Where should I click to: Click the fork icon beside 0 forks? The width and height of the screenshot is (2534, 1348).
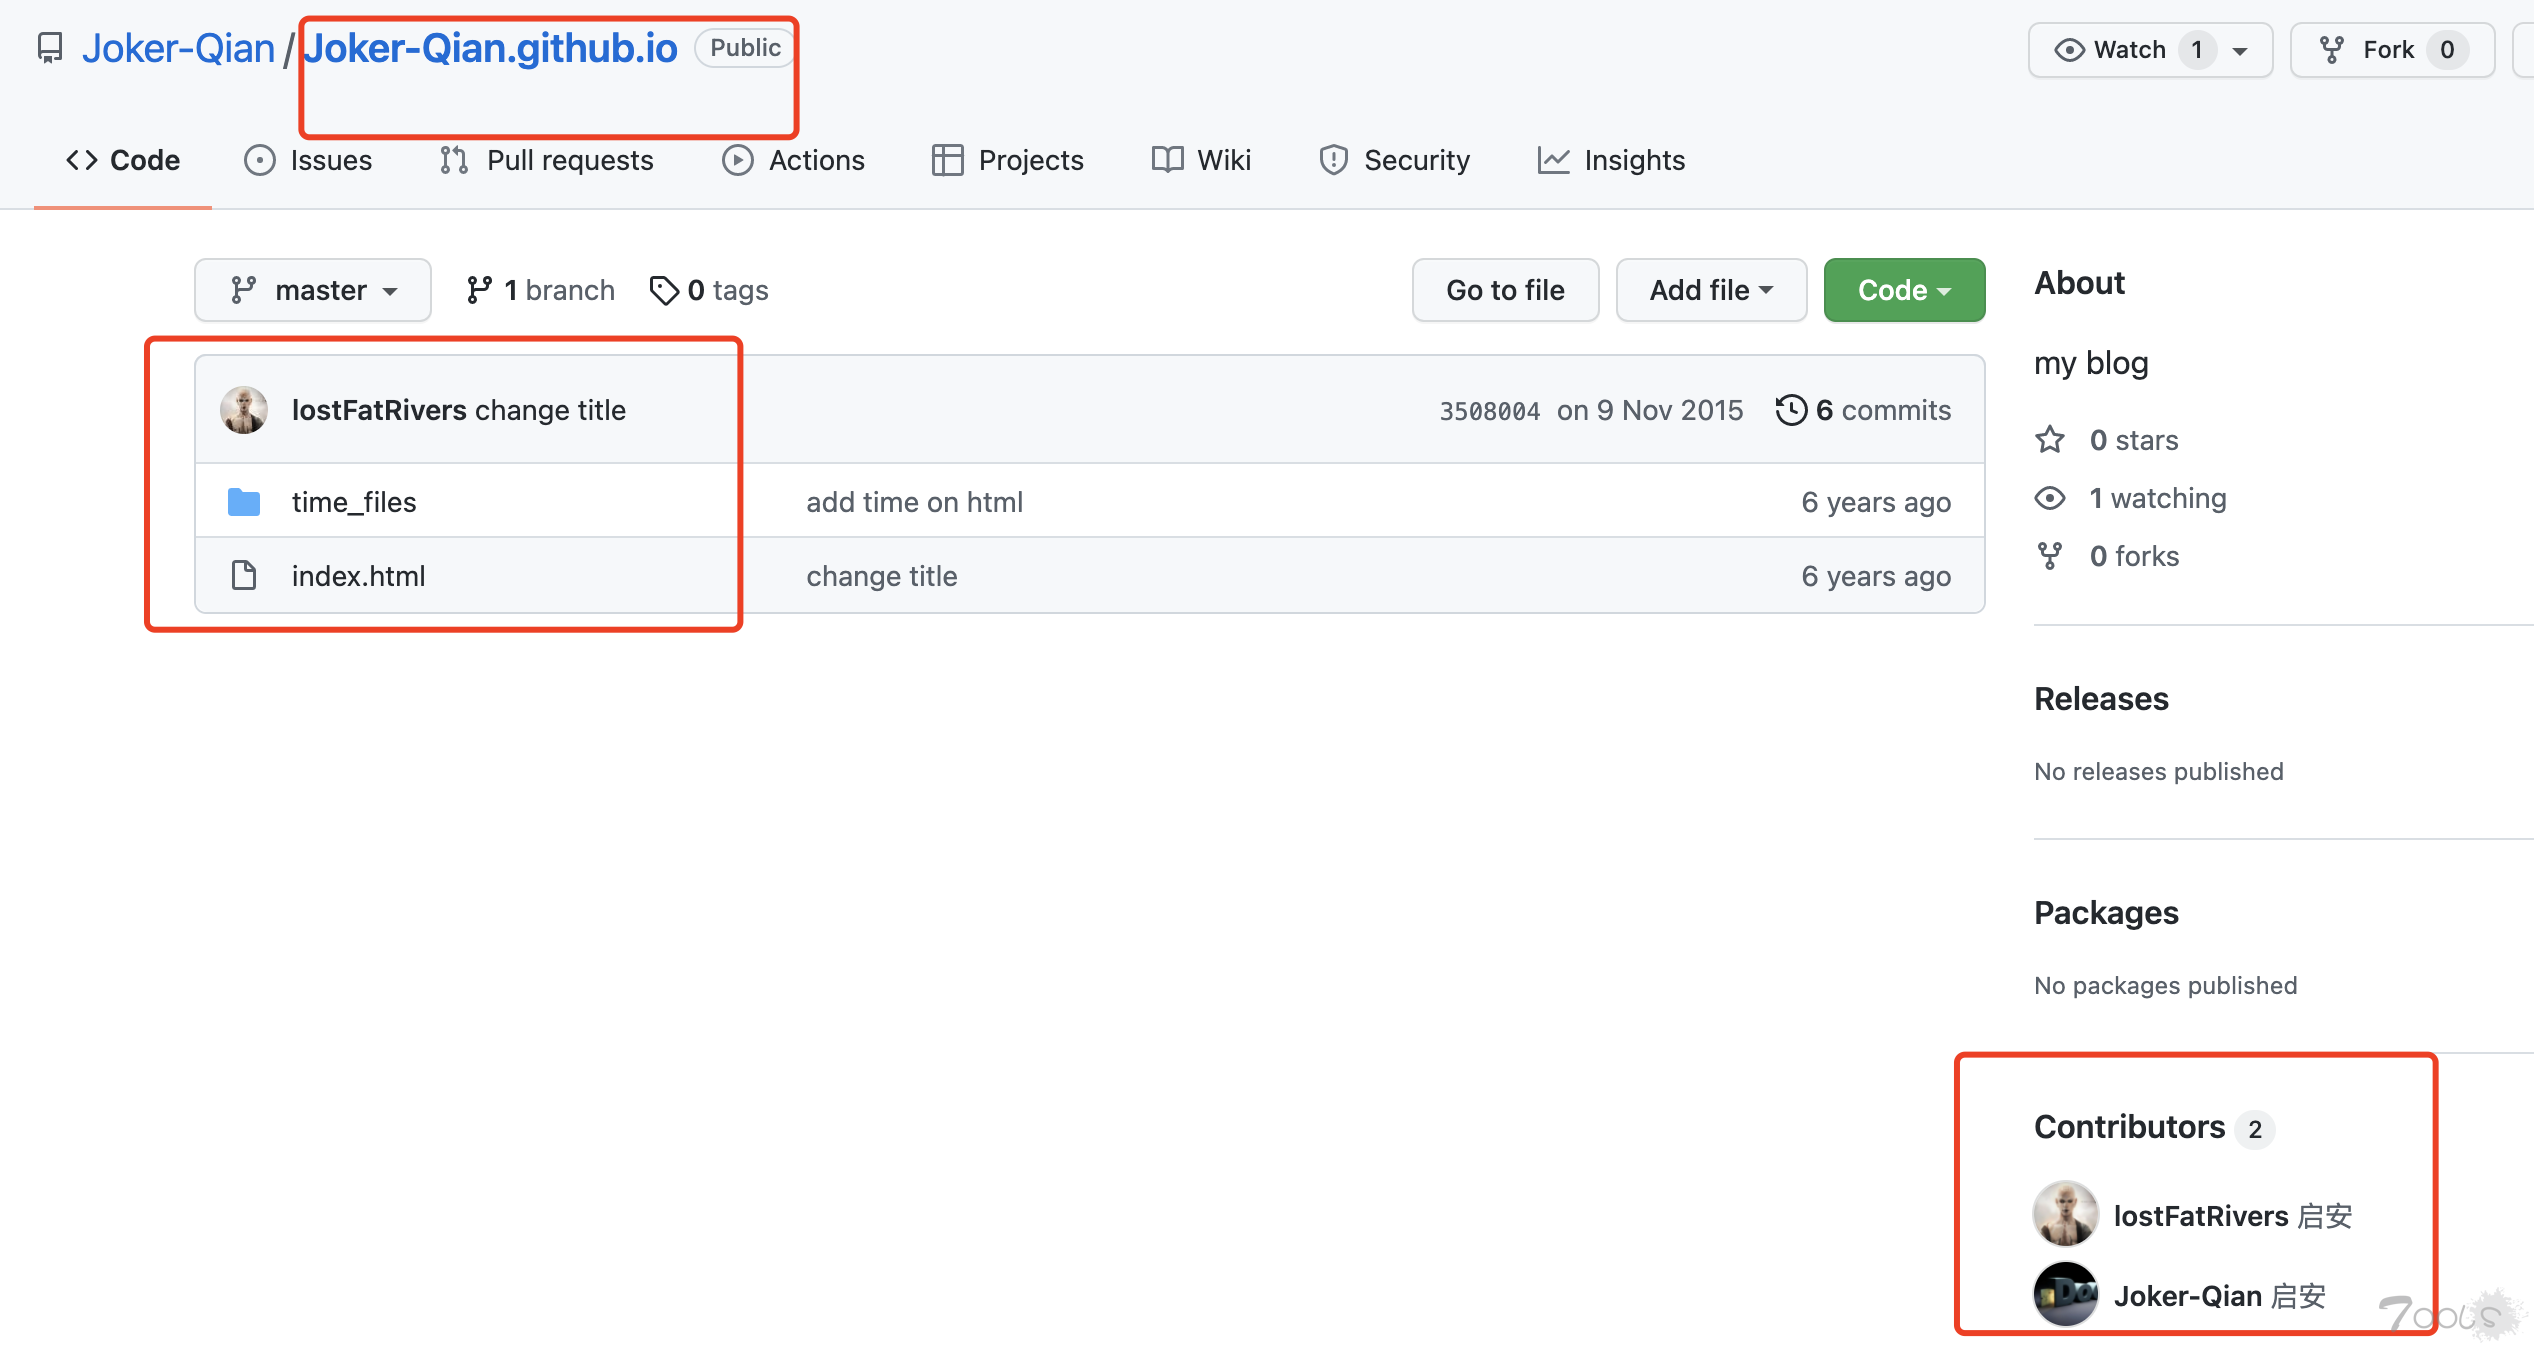point(2050,556)
